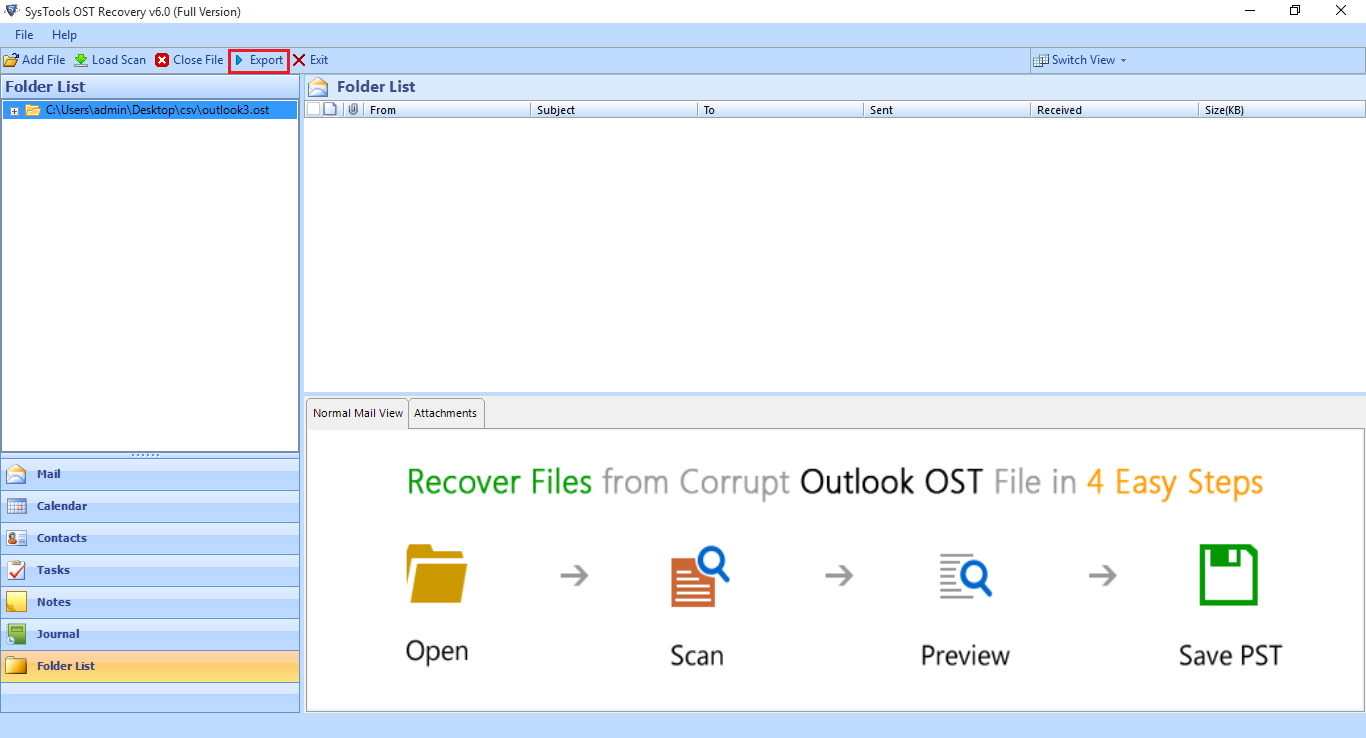Viewport: 1366px width, 738px height.
Task: Click the SysTools app icon in title bar
Action: pos(11,11)
